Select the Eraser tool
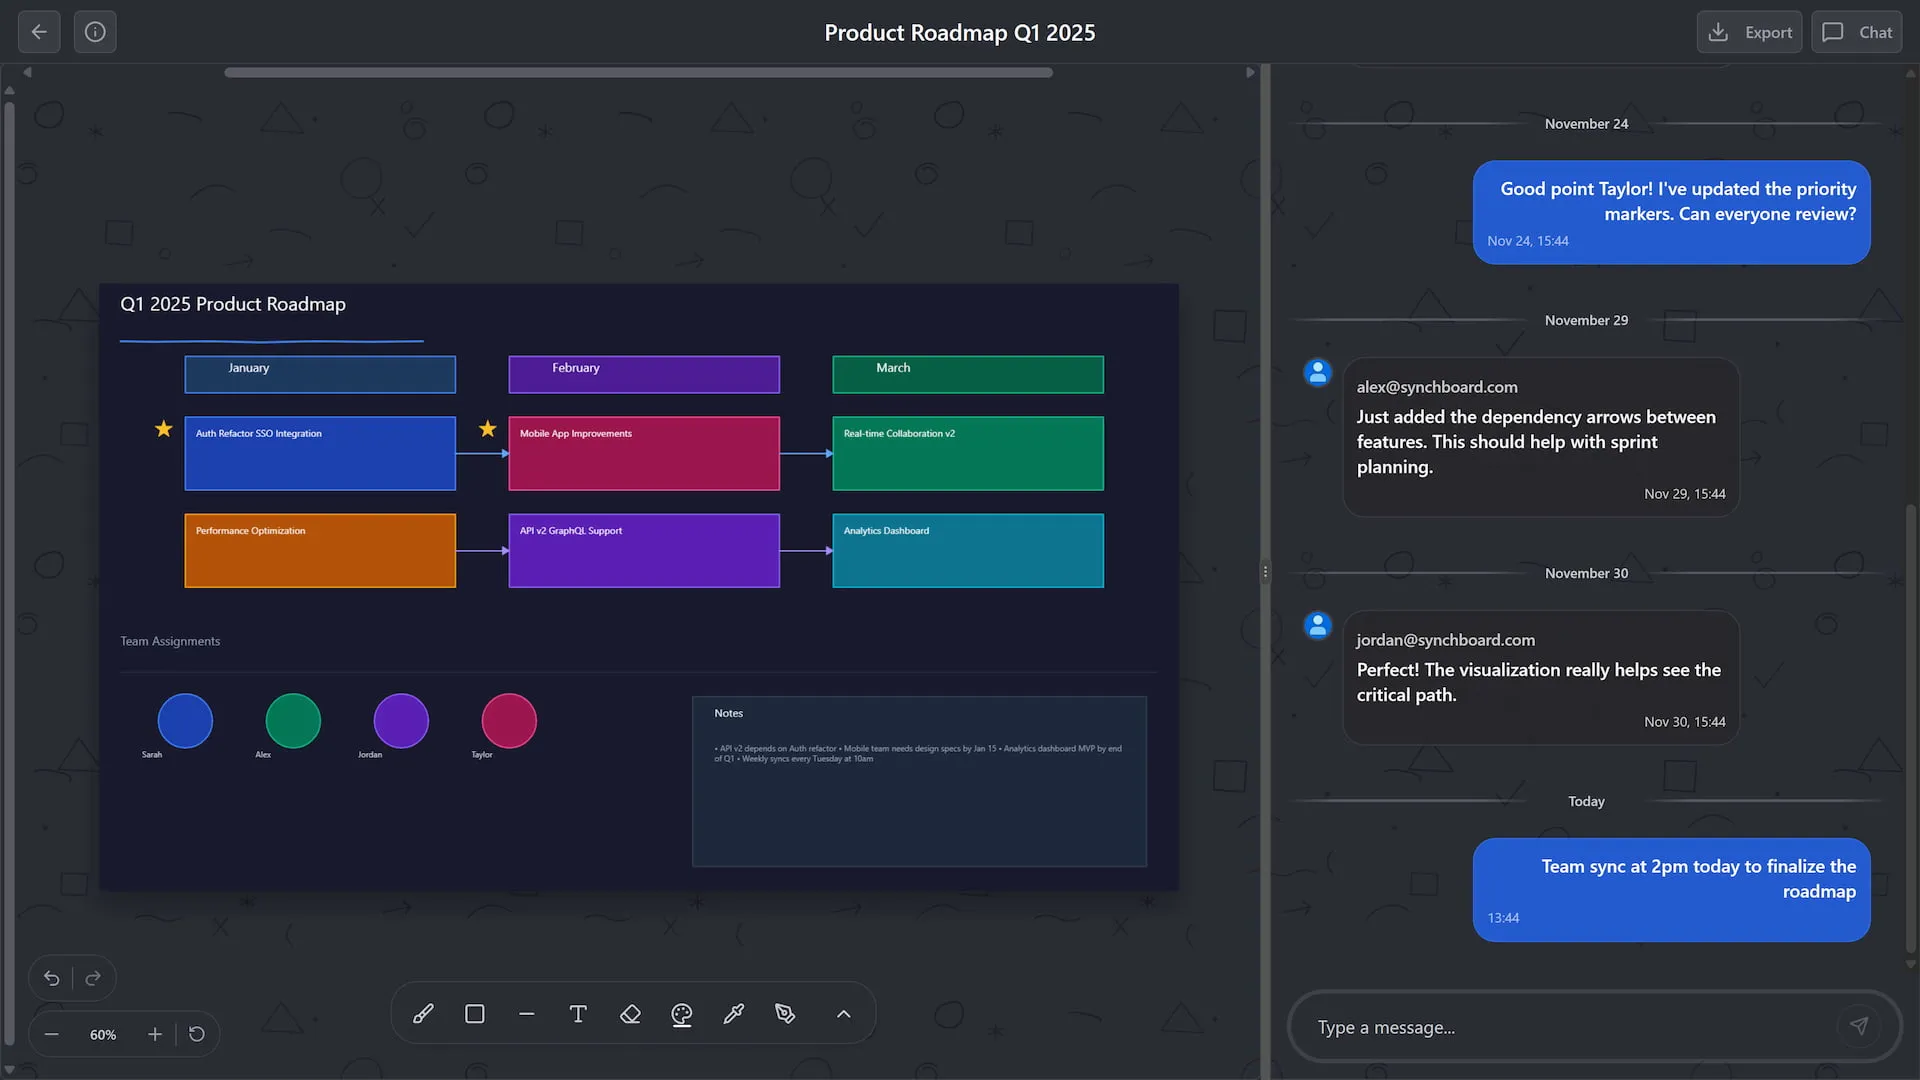This screenshot has width=1920, height=1080. coord(630,1013)
